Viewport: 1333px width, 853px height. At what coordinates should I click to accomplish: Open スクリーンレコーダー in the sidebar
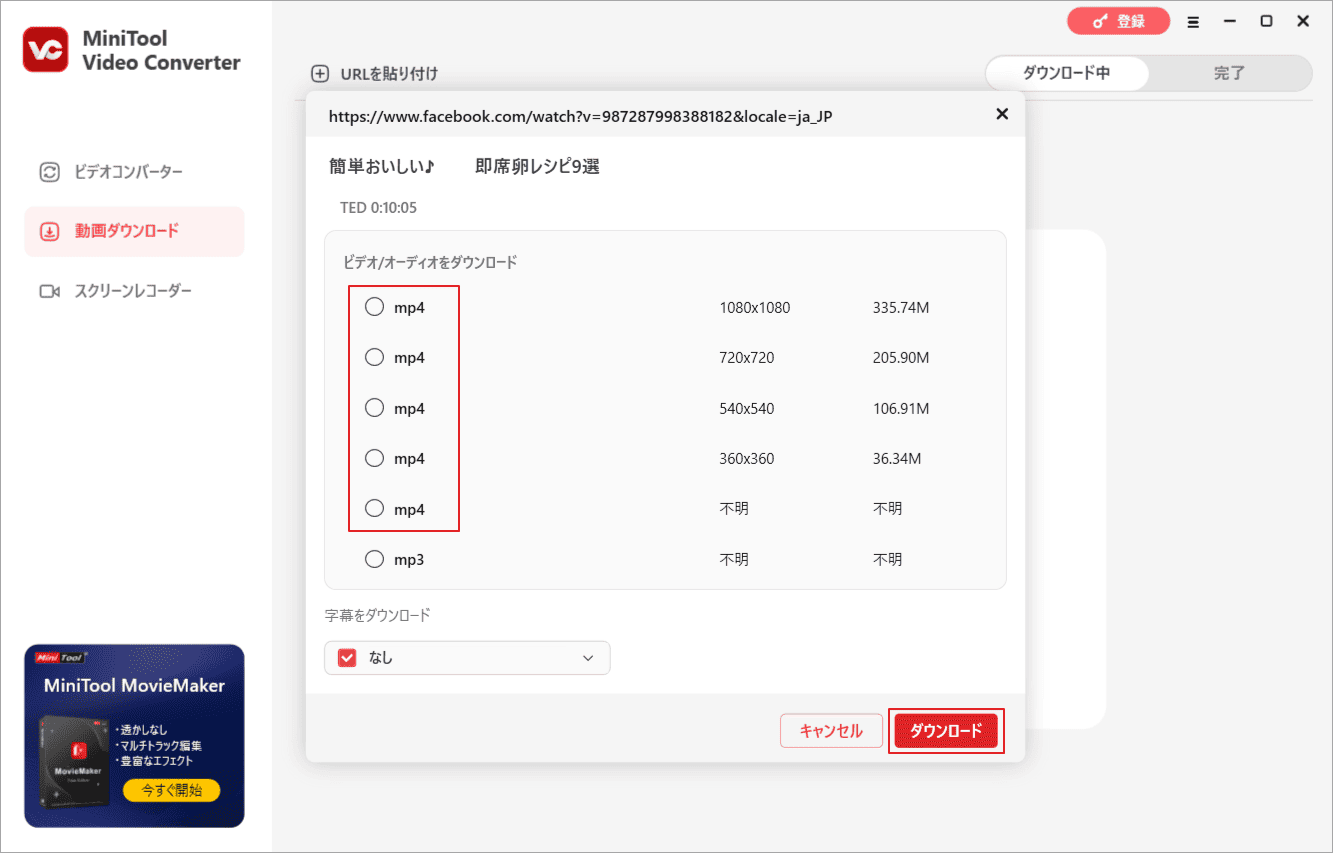pos(133,291)
